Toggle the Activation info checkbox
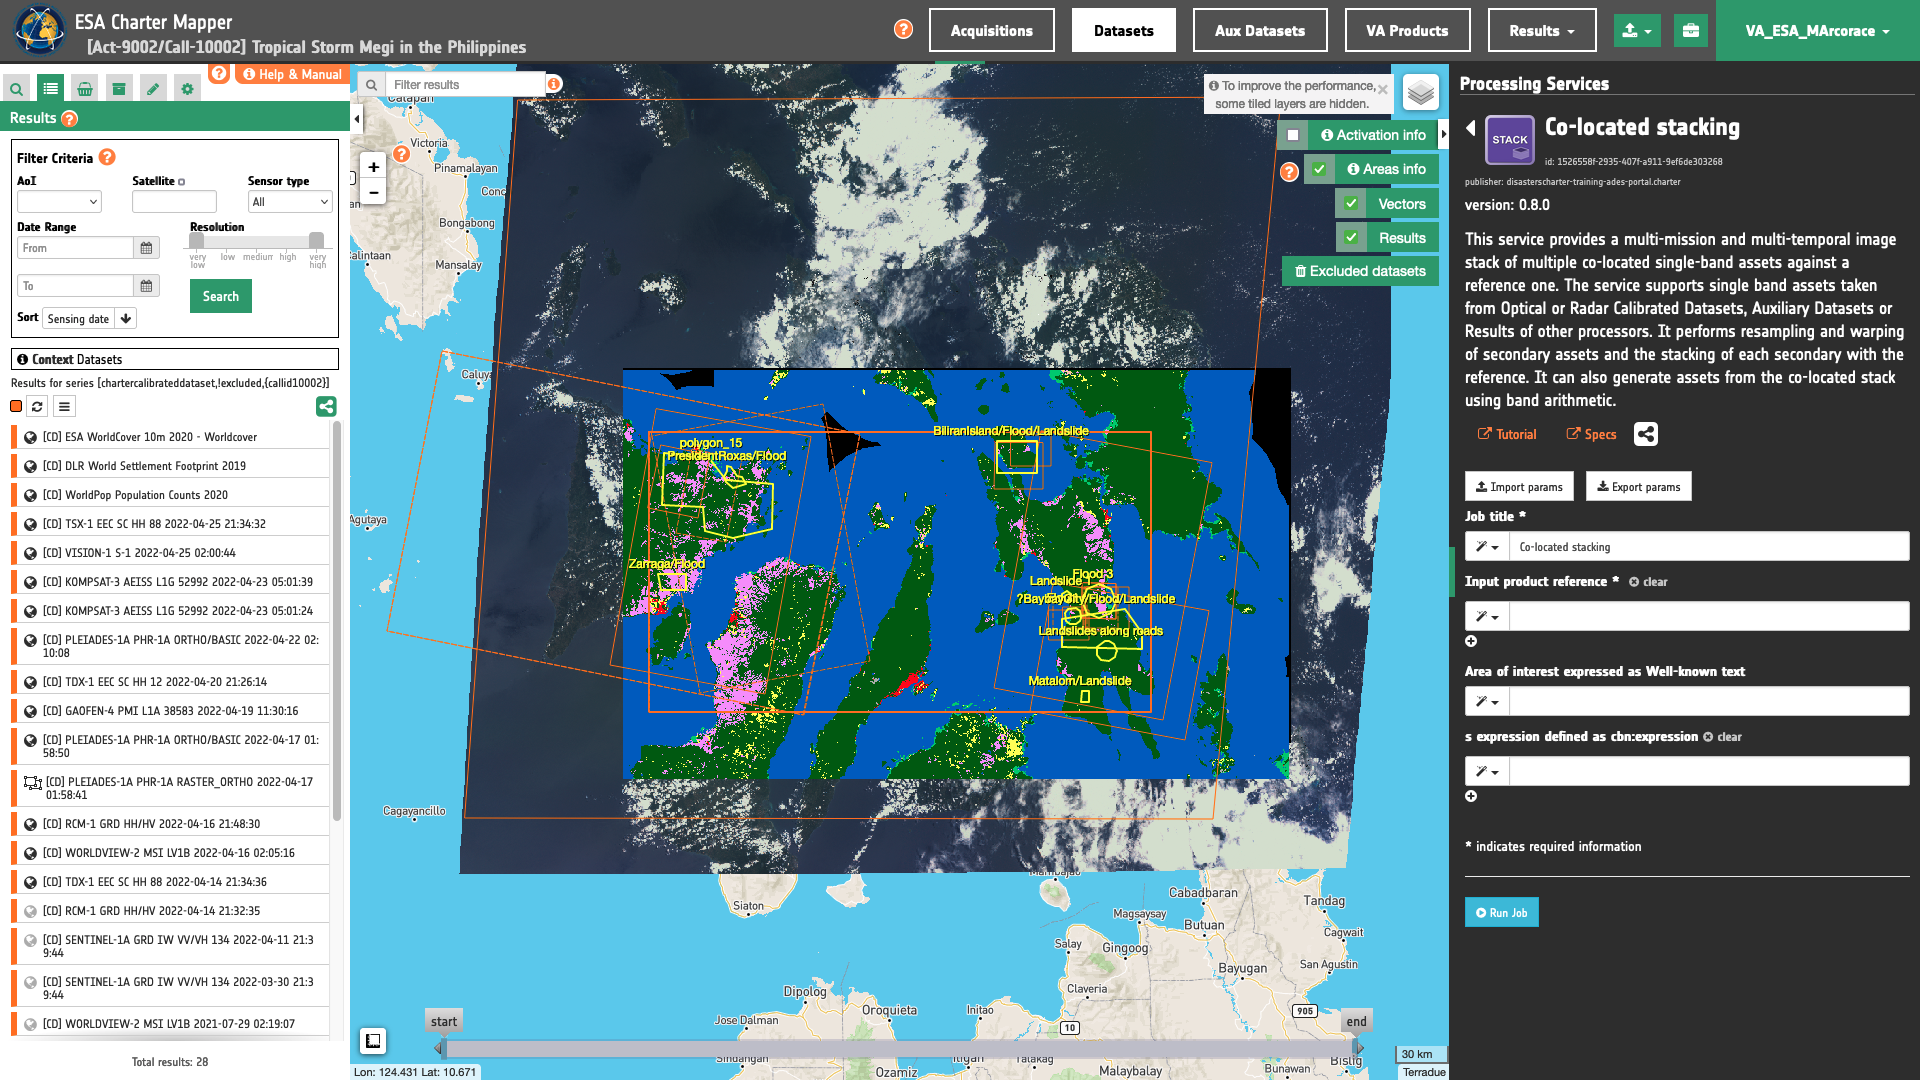Screen dimensions: 1920x1080 [1293, 135]
